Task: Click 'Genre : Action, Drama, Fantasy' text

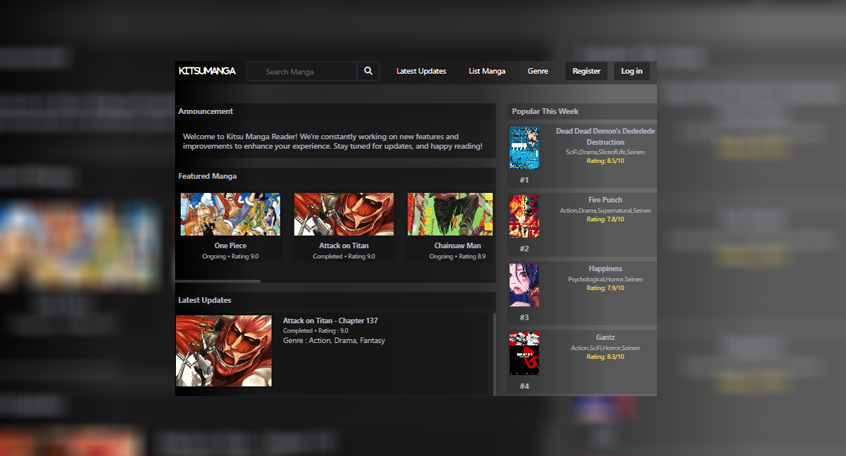Action: pyautogui.click(x=334, y=341)
